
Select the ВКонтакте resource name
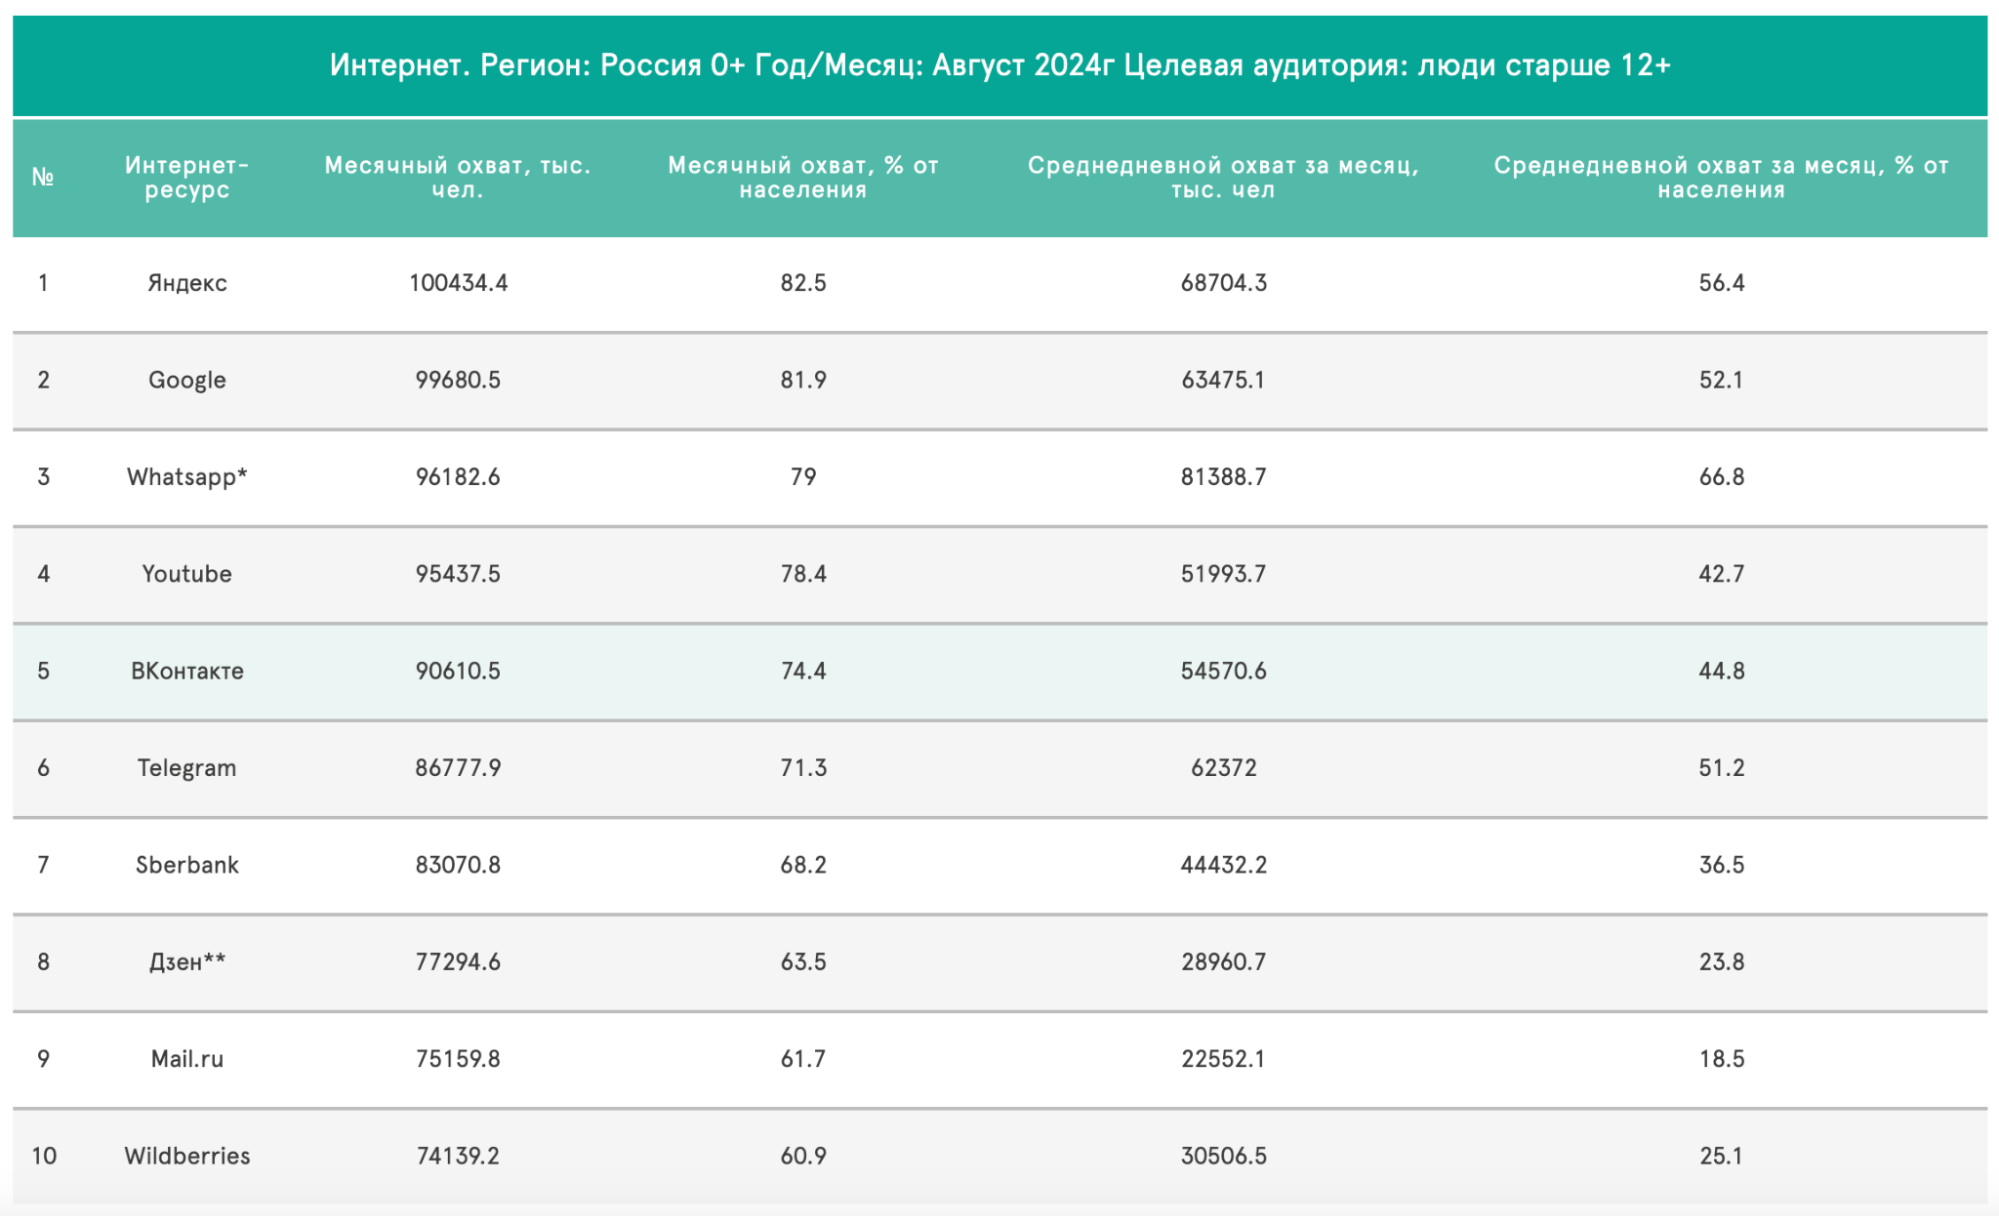tap(187, 671)
